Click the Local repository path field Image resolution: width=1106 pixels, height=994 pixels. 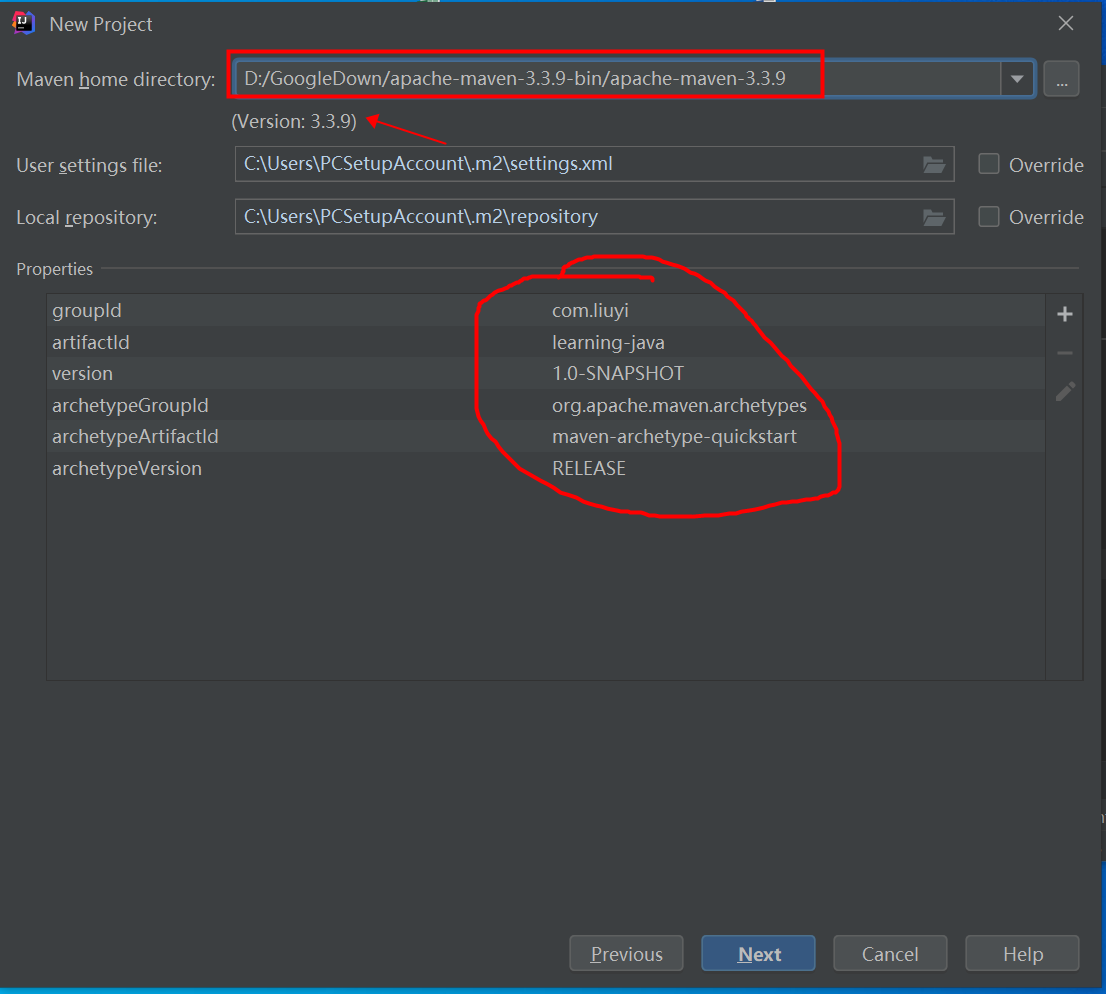pos(594,217)
